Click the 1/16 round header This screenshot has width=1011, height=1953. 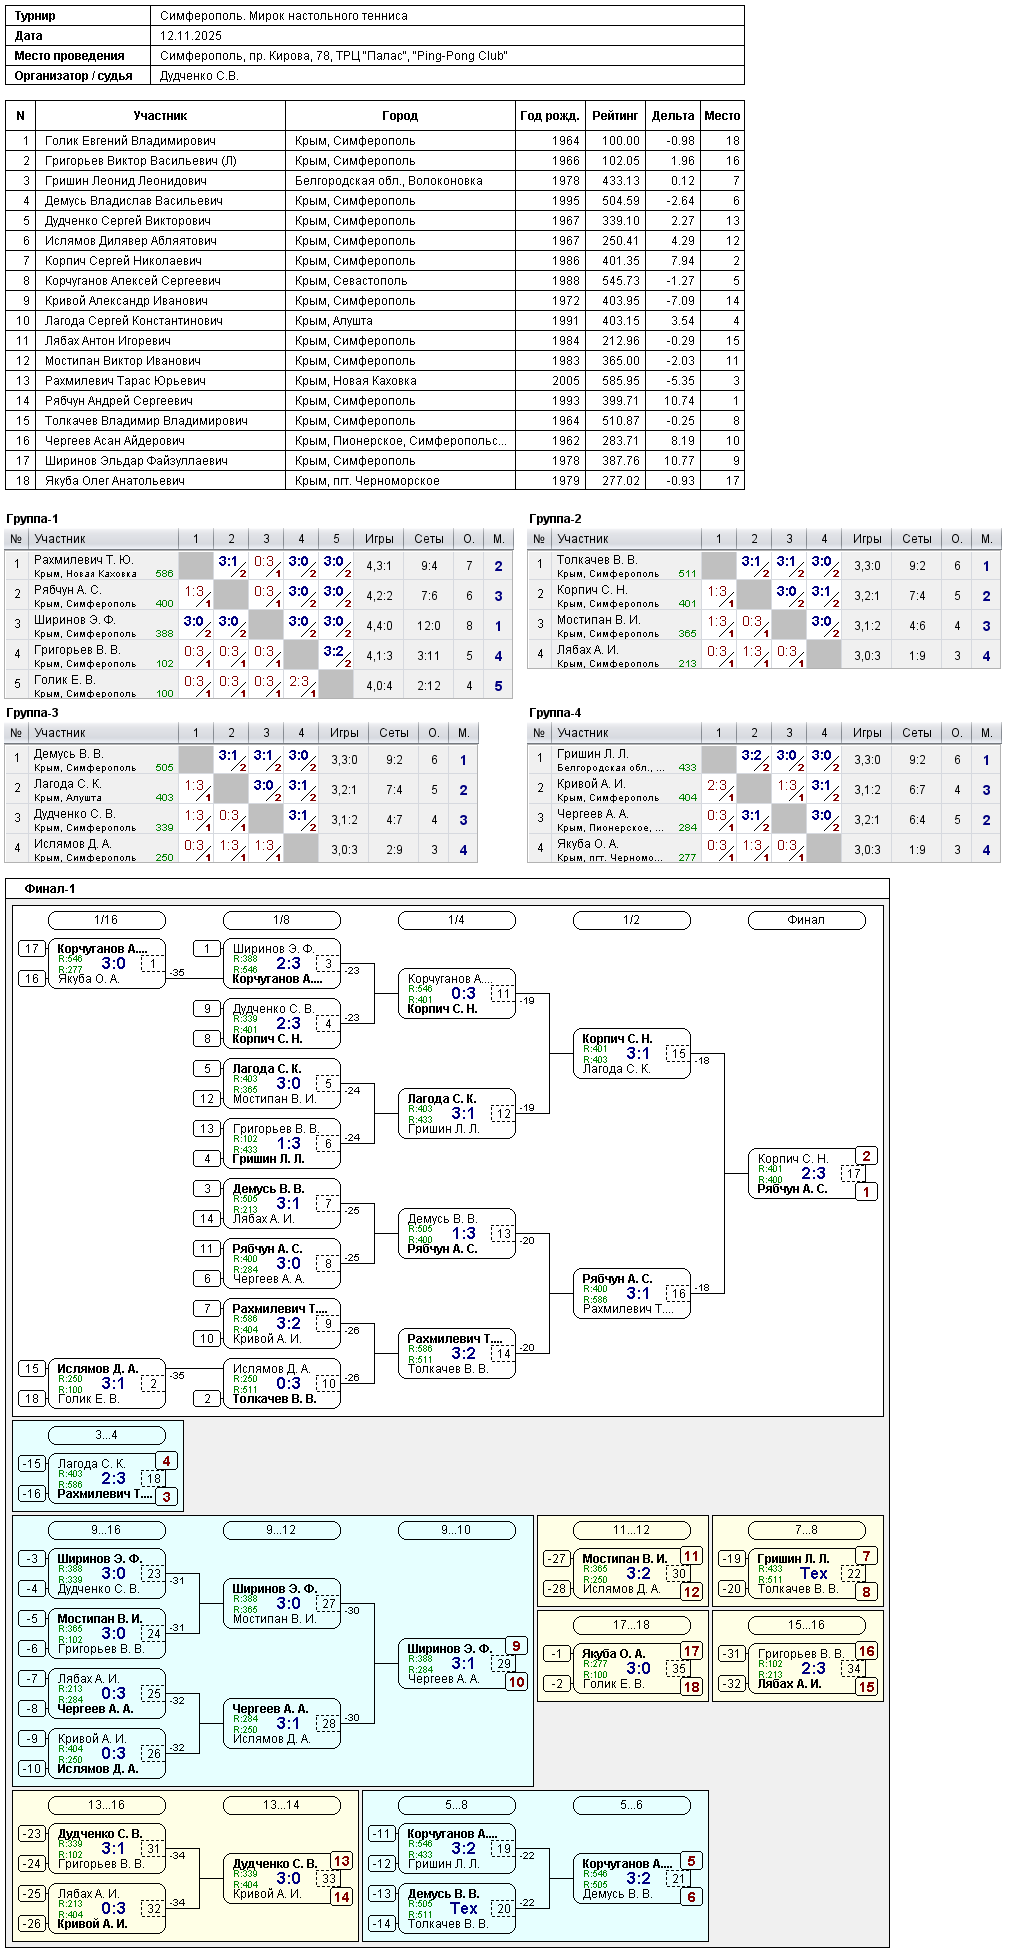[106, 920]
